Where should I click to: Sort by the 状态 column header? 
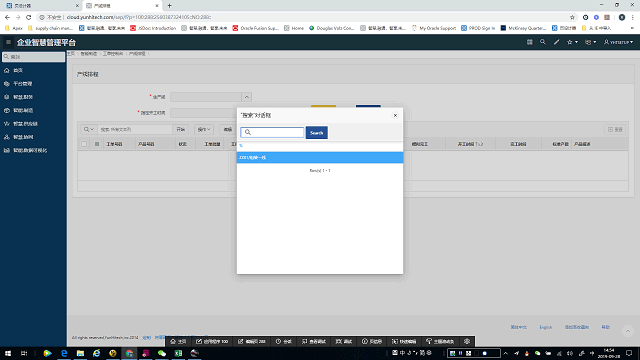click(182, 144)
